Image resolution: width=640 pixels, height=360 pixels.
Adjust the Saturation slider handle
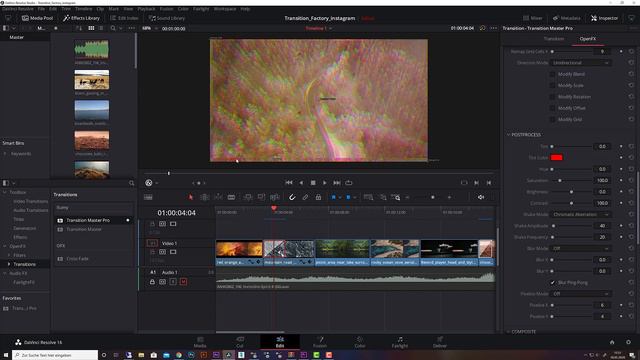tap(560, 180)
